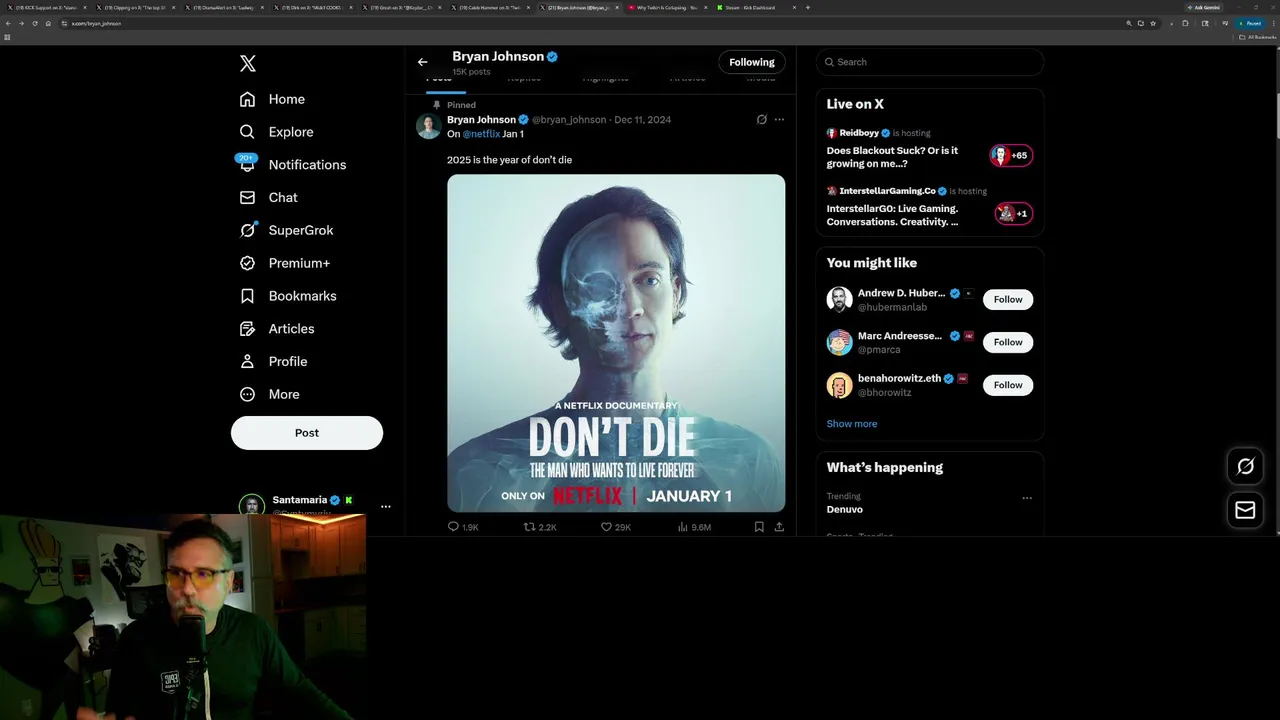1280x720 pixels.
Task: Follow benahorowitz.eth
Action: click(1008, 385)
